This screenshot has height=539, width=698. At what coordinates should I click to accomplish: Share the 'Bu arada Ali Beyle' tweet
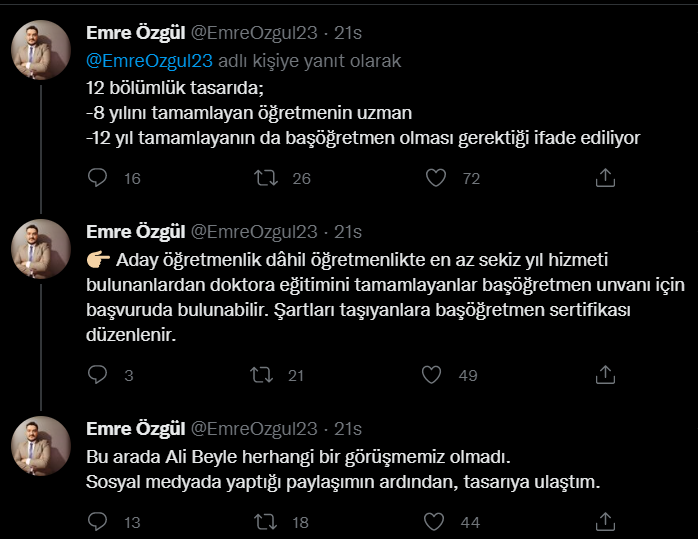[x=605, y=522]
